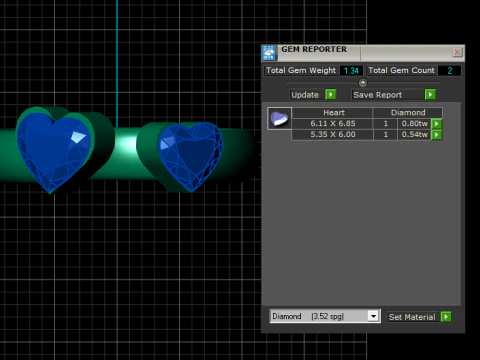This screenshot has height=360, width=480.
Task: Close the Gem Reporter window
Action: pos(457,52)
